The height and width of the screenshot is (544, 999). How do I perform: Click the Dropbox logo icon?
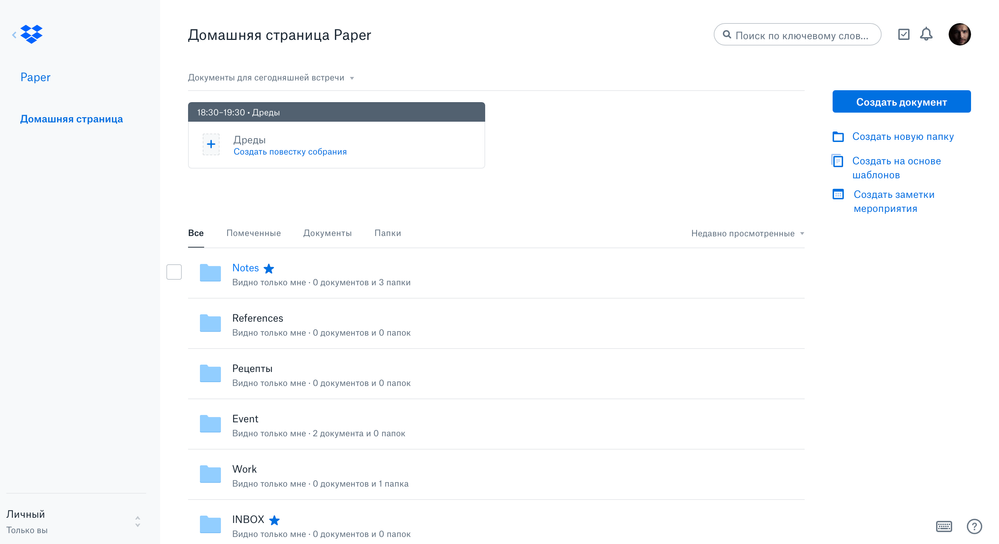click(x=31, y=34)
